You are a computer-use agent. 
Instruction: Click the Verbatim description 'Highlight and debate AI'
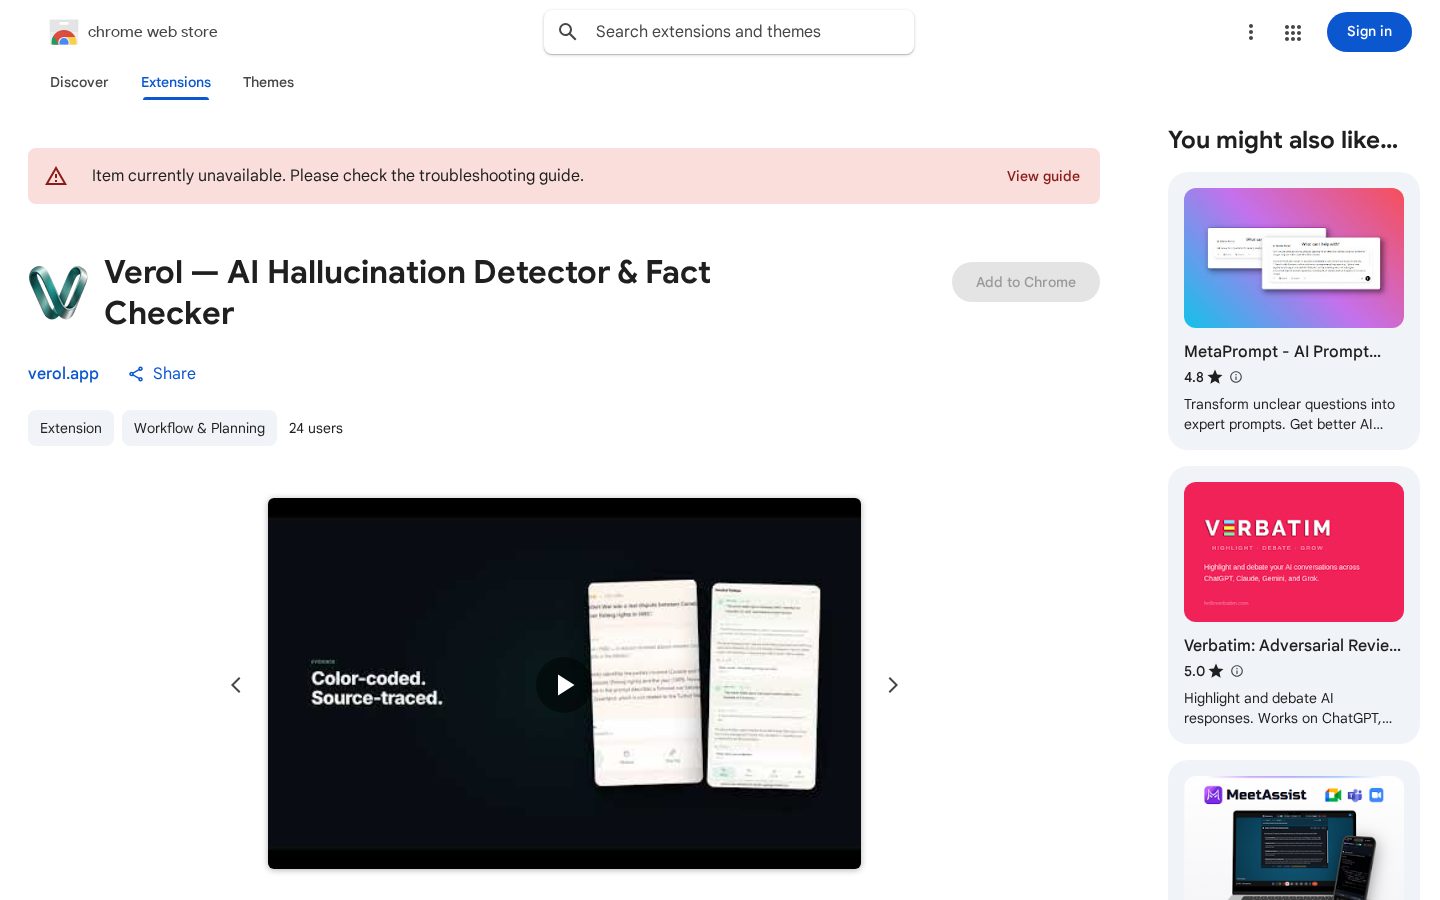pyautogui.click(x=1288, y=708)
